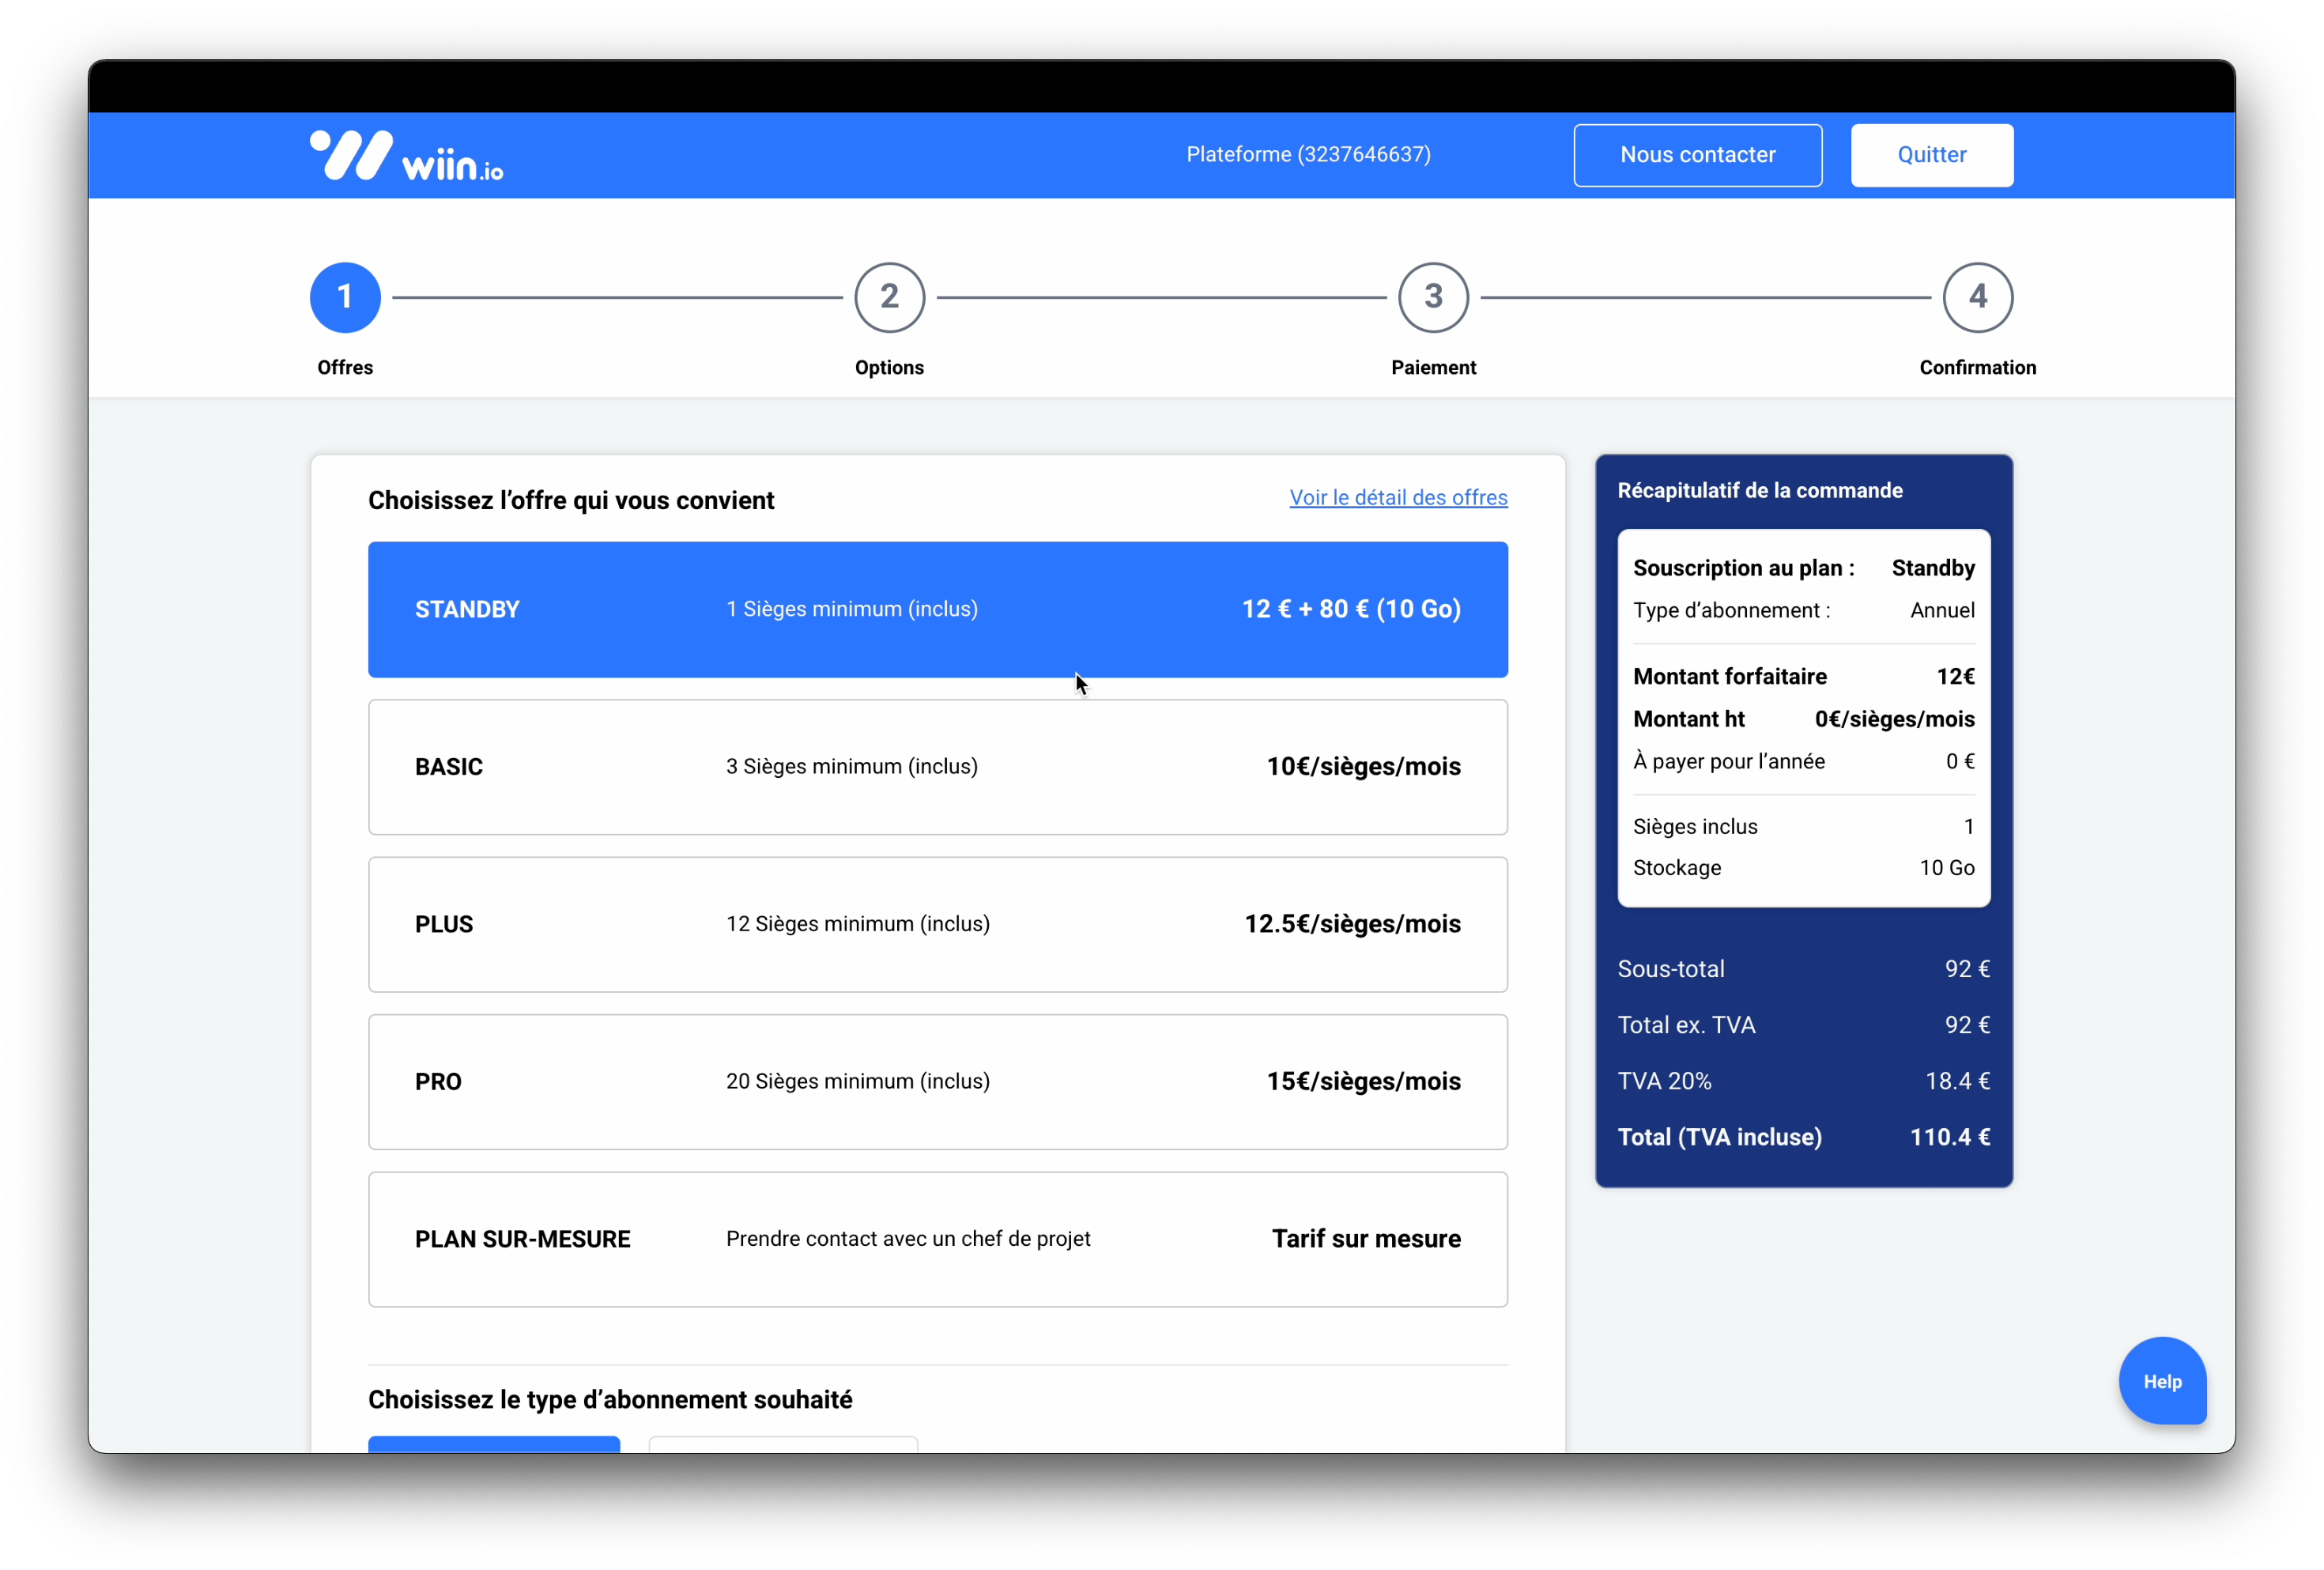Go to step 2 Options
2324x1570 pixels.
click(889, 297)
